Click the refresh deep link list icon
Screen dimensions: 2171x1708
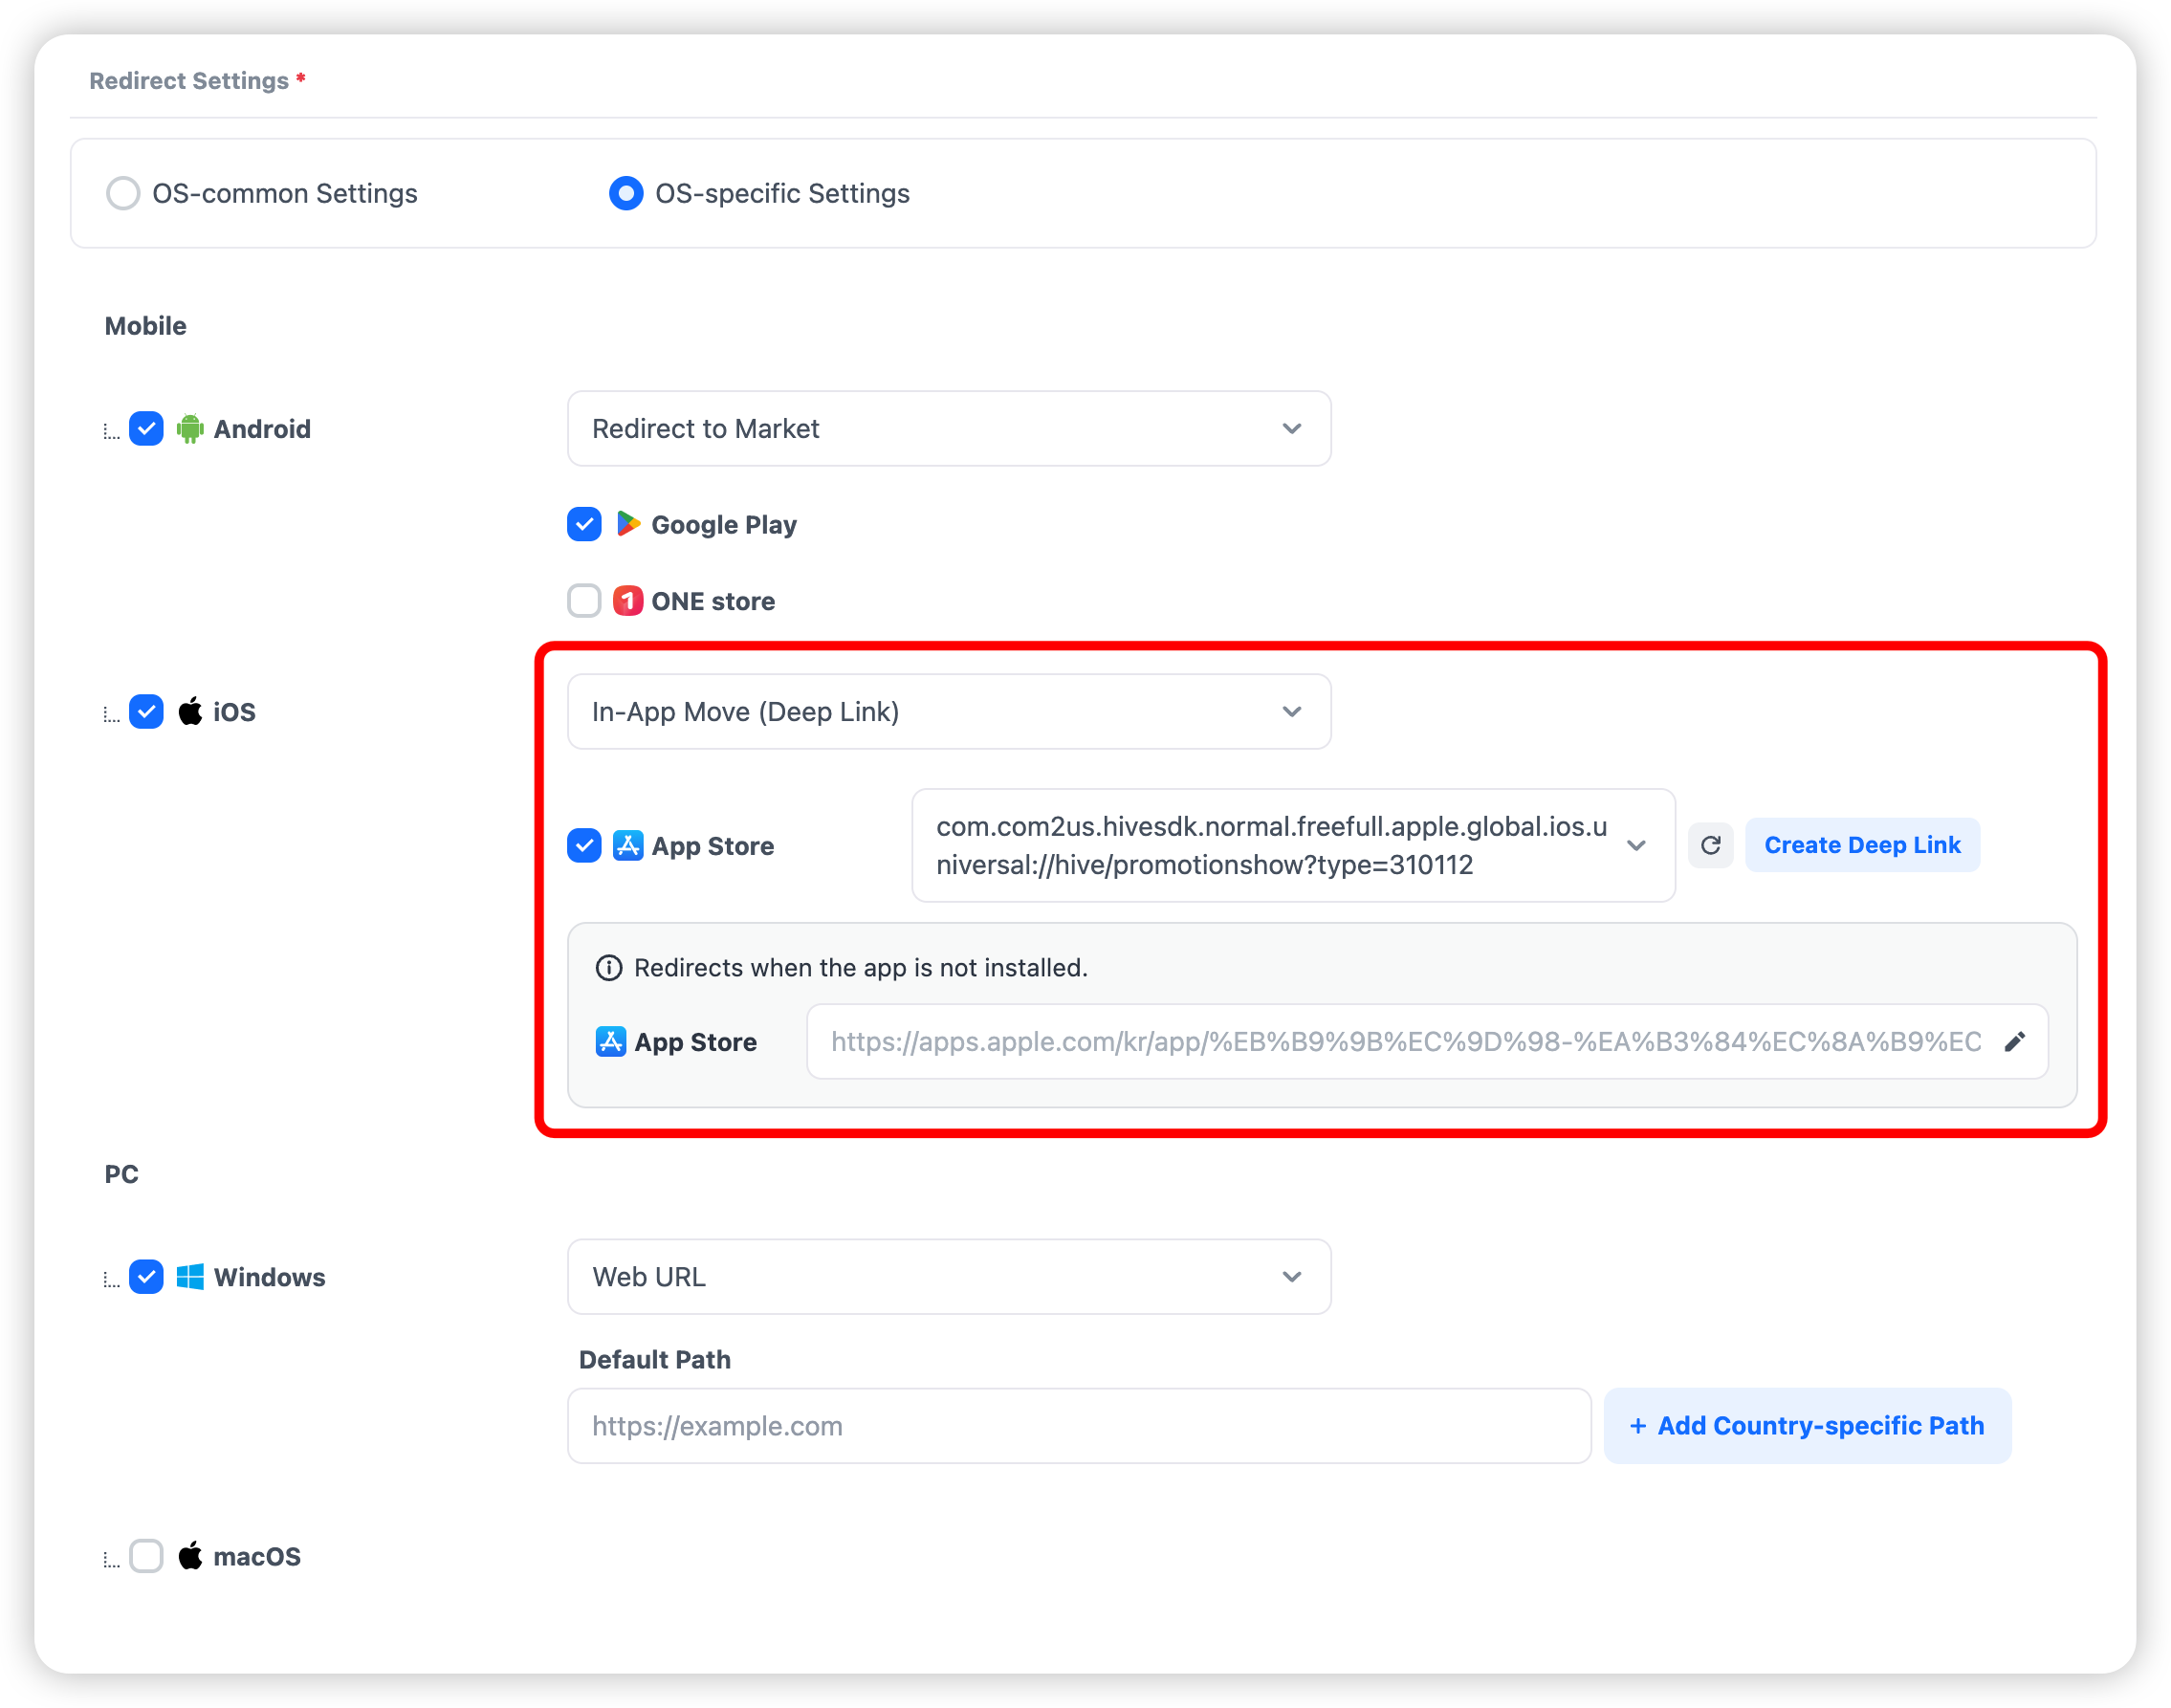coord(1710,845)
